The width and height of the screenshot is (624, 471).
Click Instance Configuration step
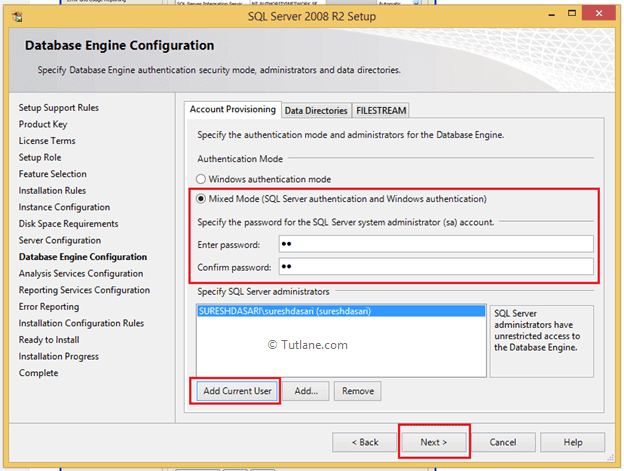coord(64,207)
